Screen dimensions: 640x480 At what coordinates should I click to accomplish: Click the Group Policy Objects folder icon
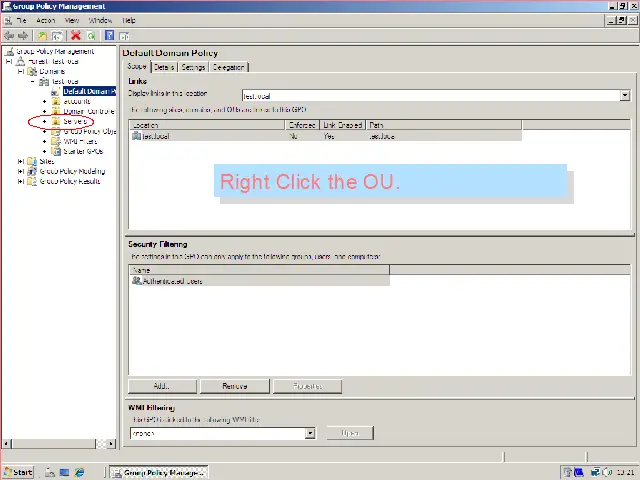point(56,131)
